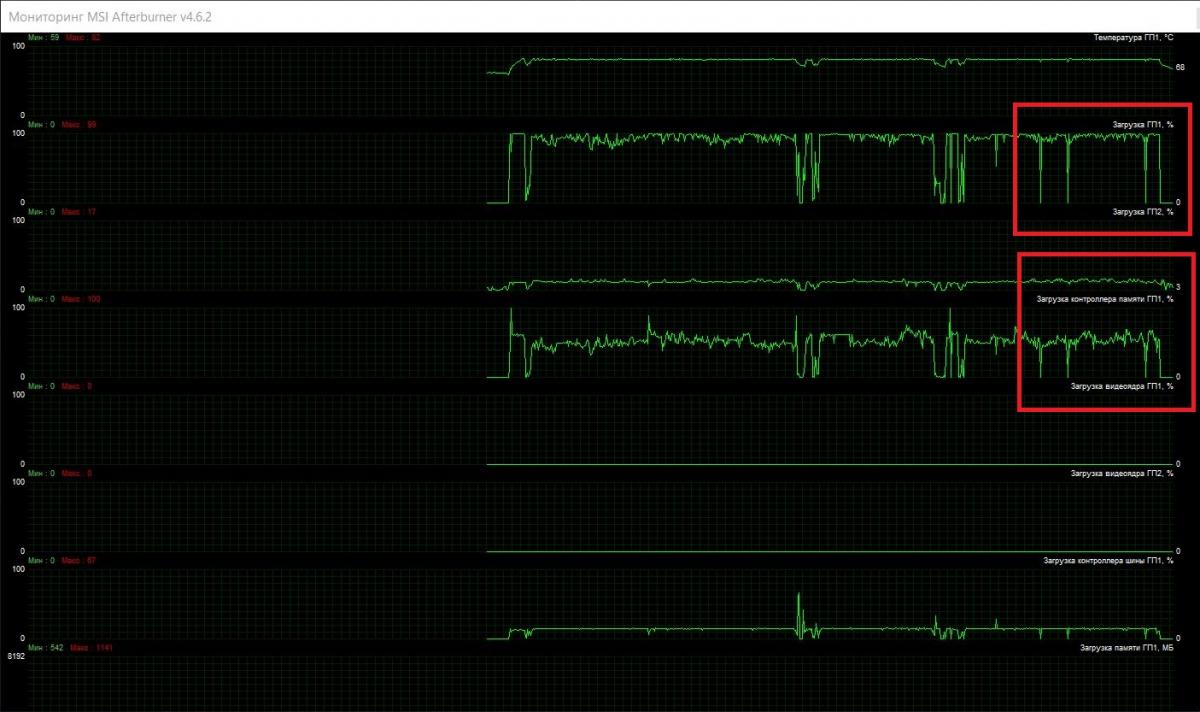Click the current temperature value 68

1181,68
